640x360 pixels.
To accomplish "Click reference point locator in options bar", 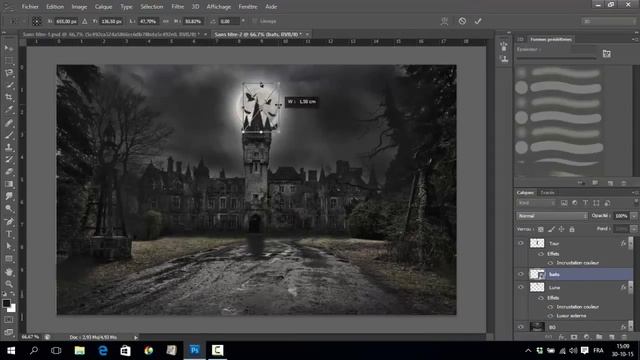I will click(37, 21).
